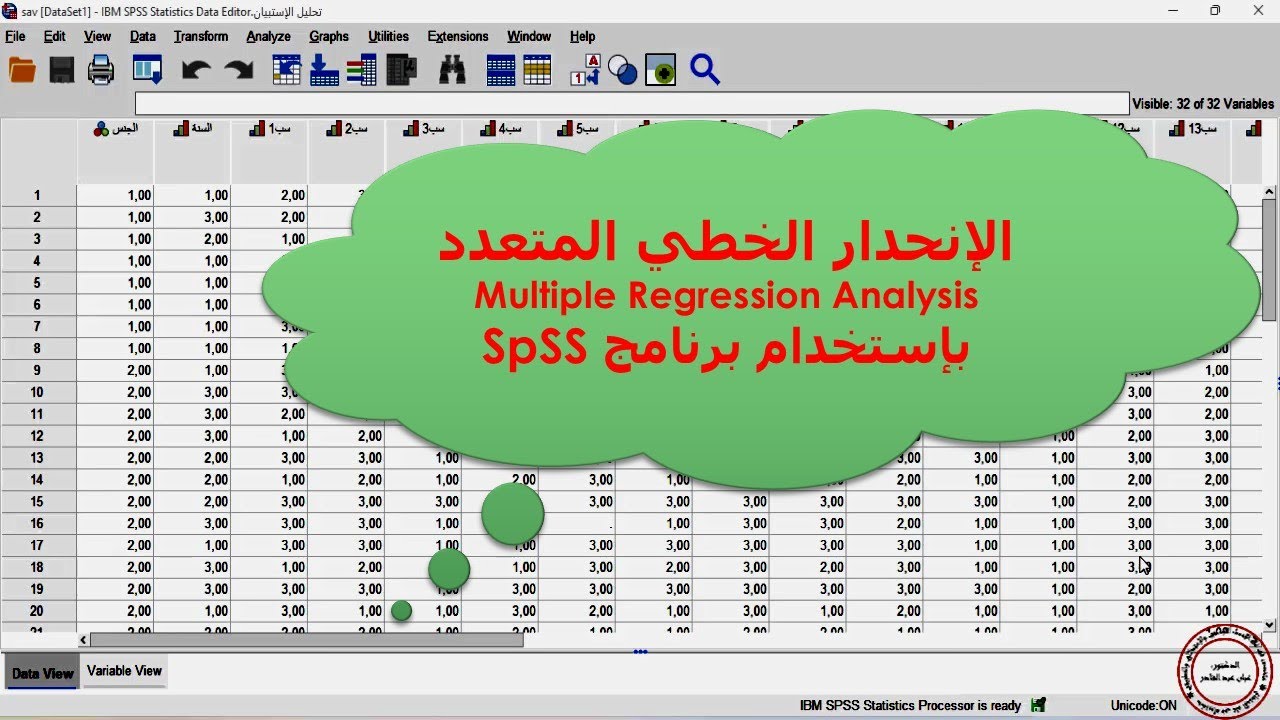Click the vertical scrollbar down arrow
1280x720 pixels.
pos(1269,624)
